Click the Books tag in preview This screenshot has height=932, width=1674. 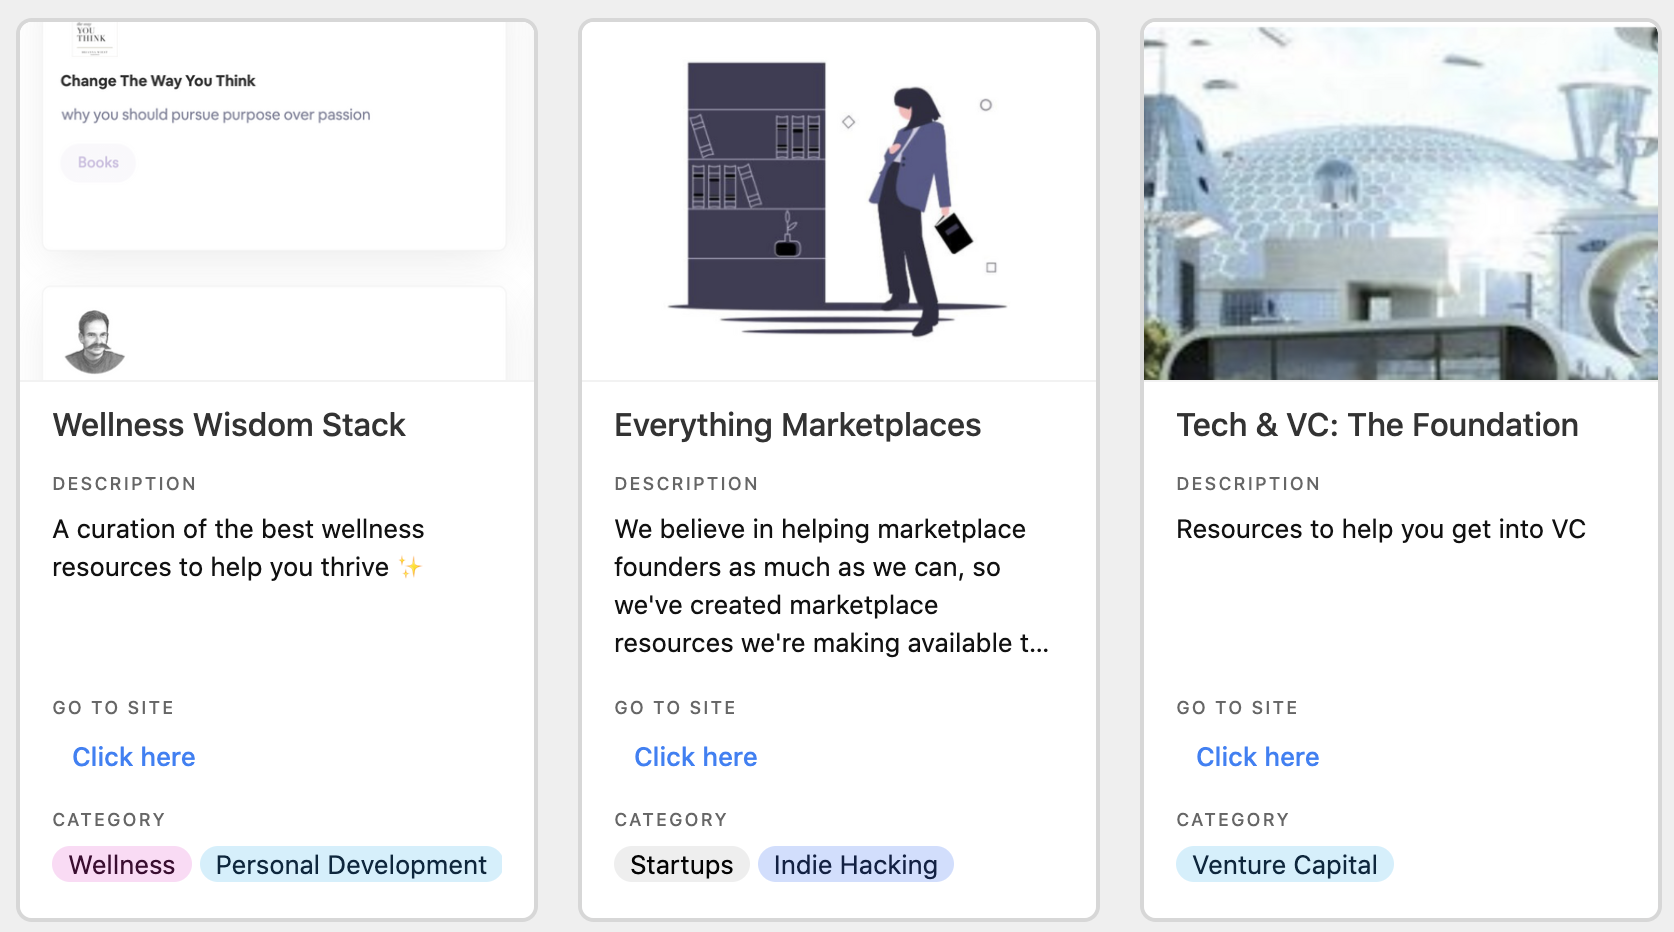(98, 163)
